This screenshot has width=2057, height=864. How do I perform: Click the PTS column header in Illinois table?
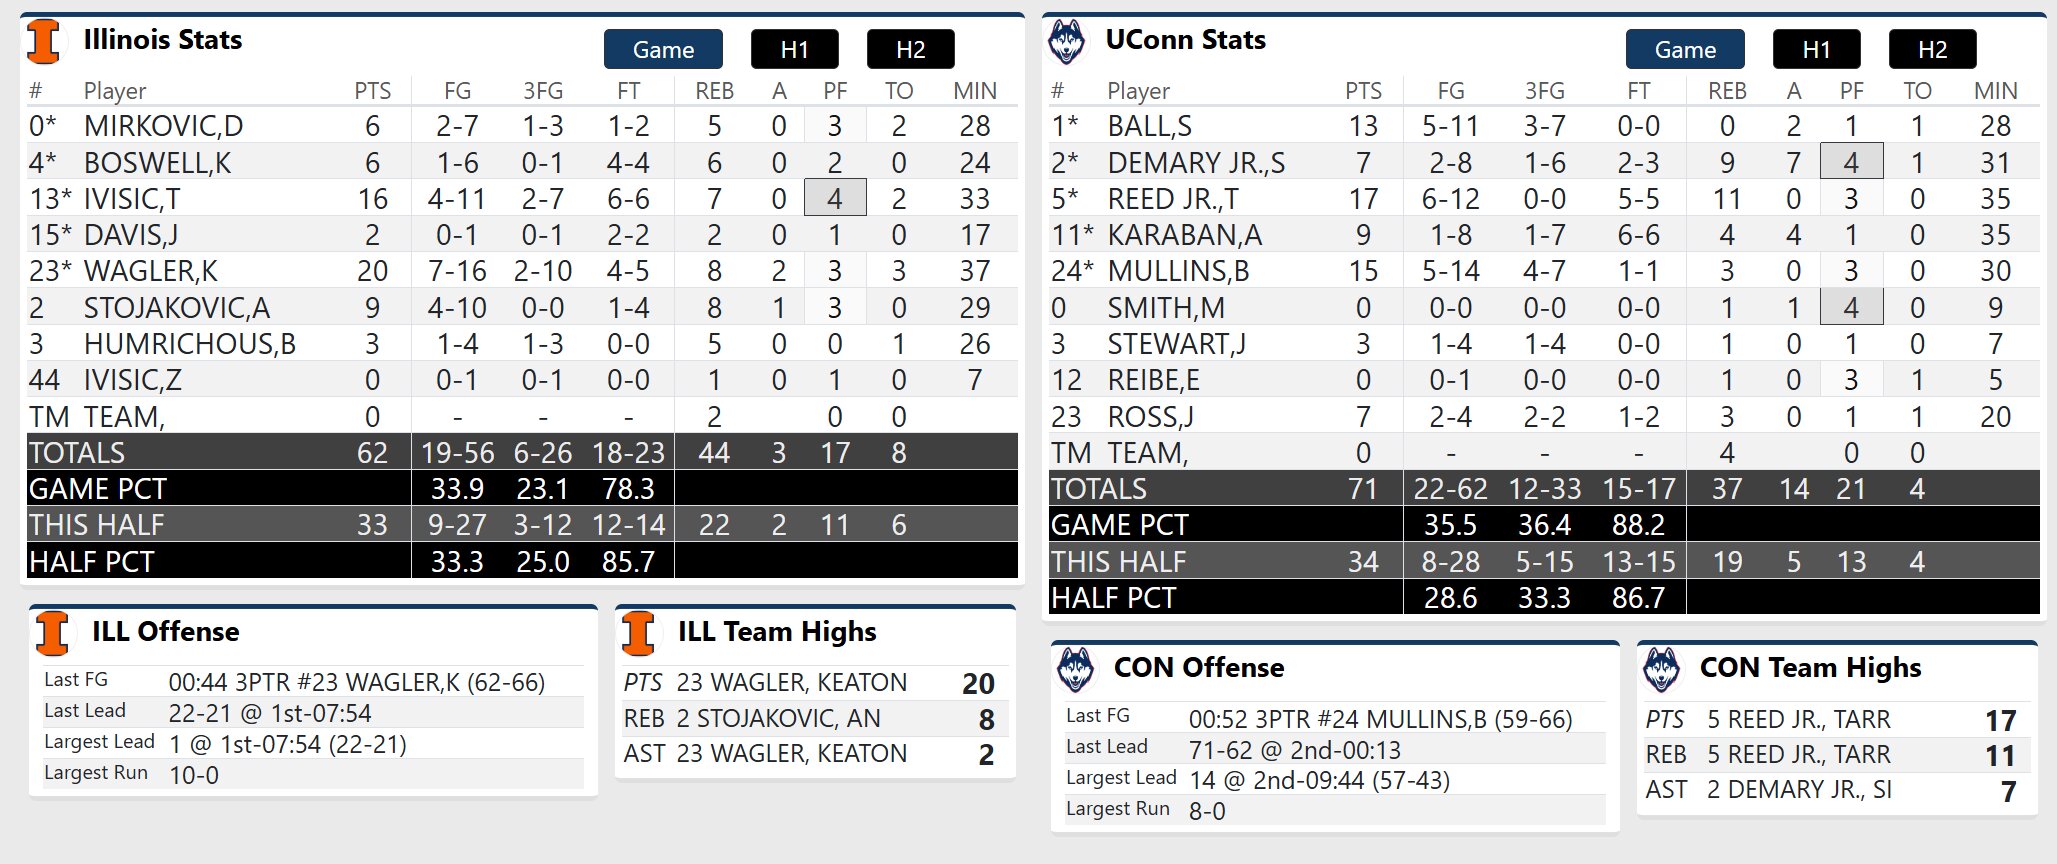(x=372, y=91)
